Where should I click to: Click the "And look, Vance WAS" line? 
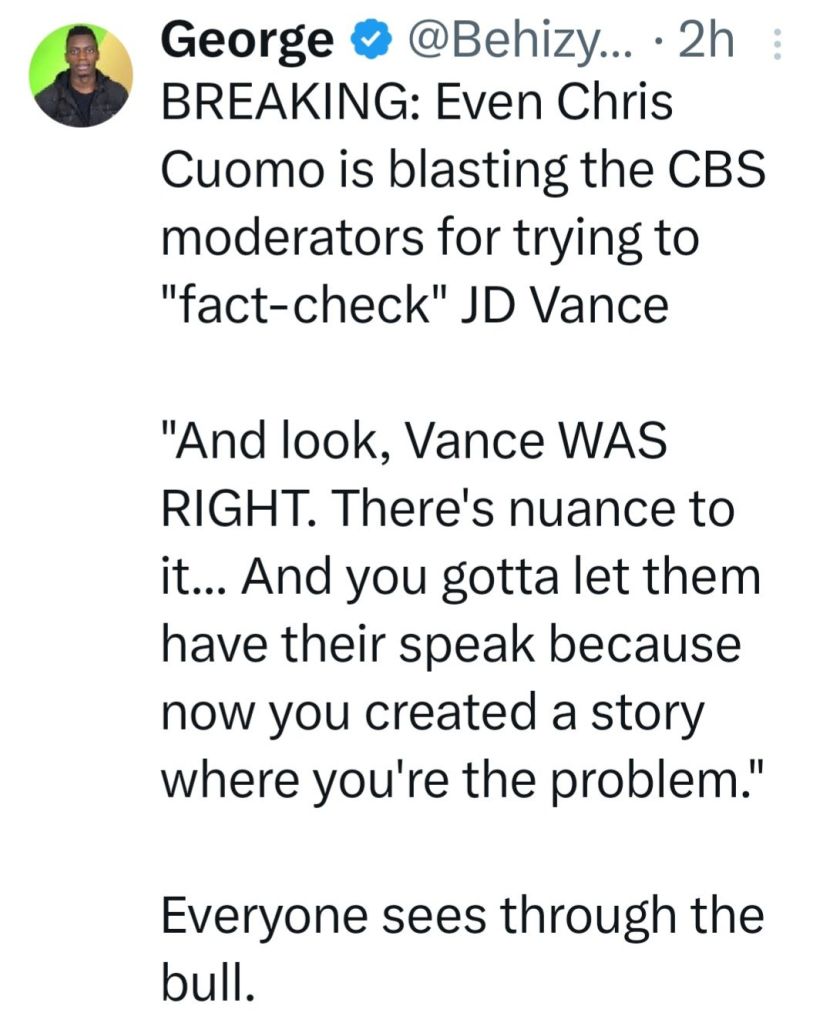[x=412, y=444]
